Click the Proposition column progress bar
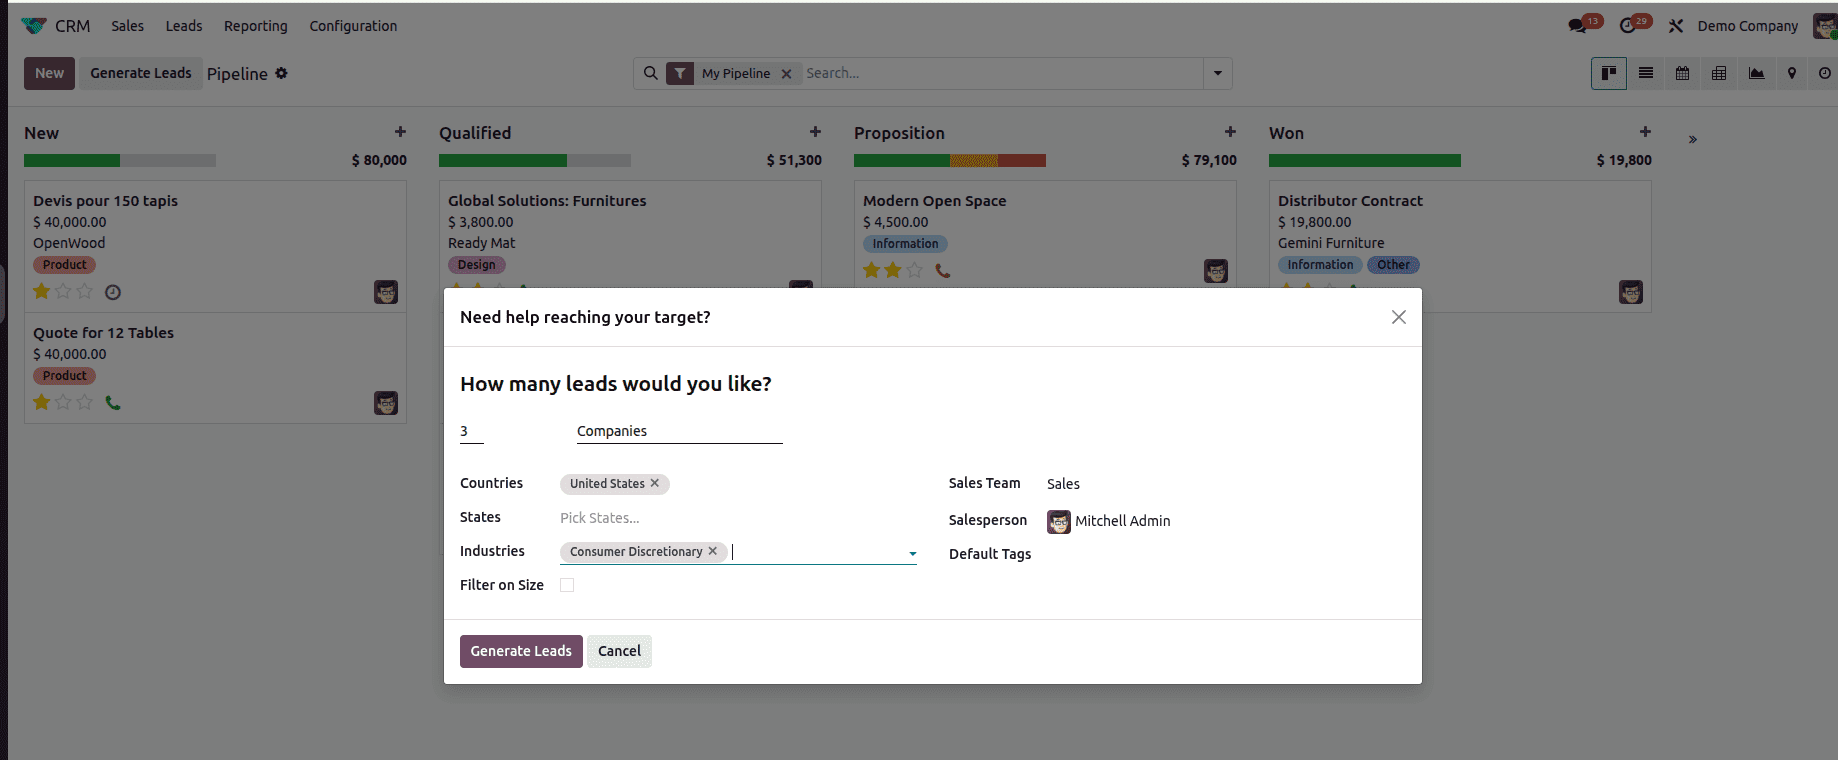 pyautogui.click(x=949, y=160)
